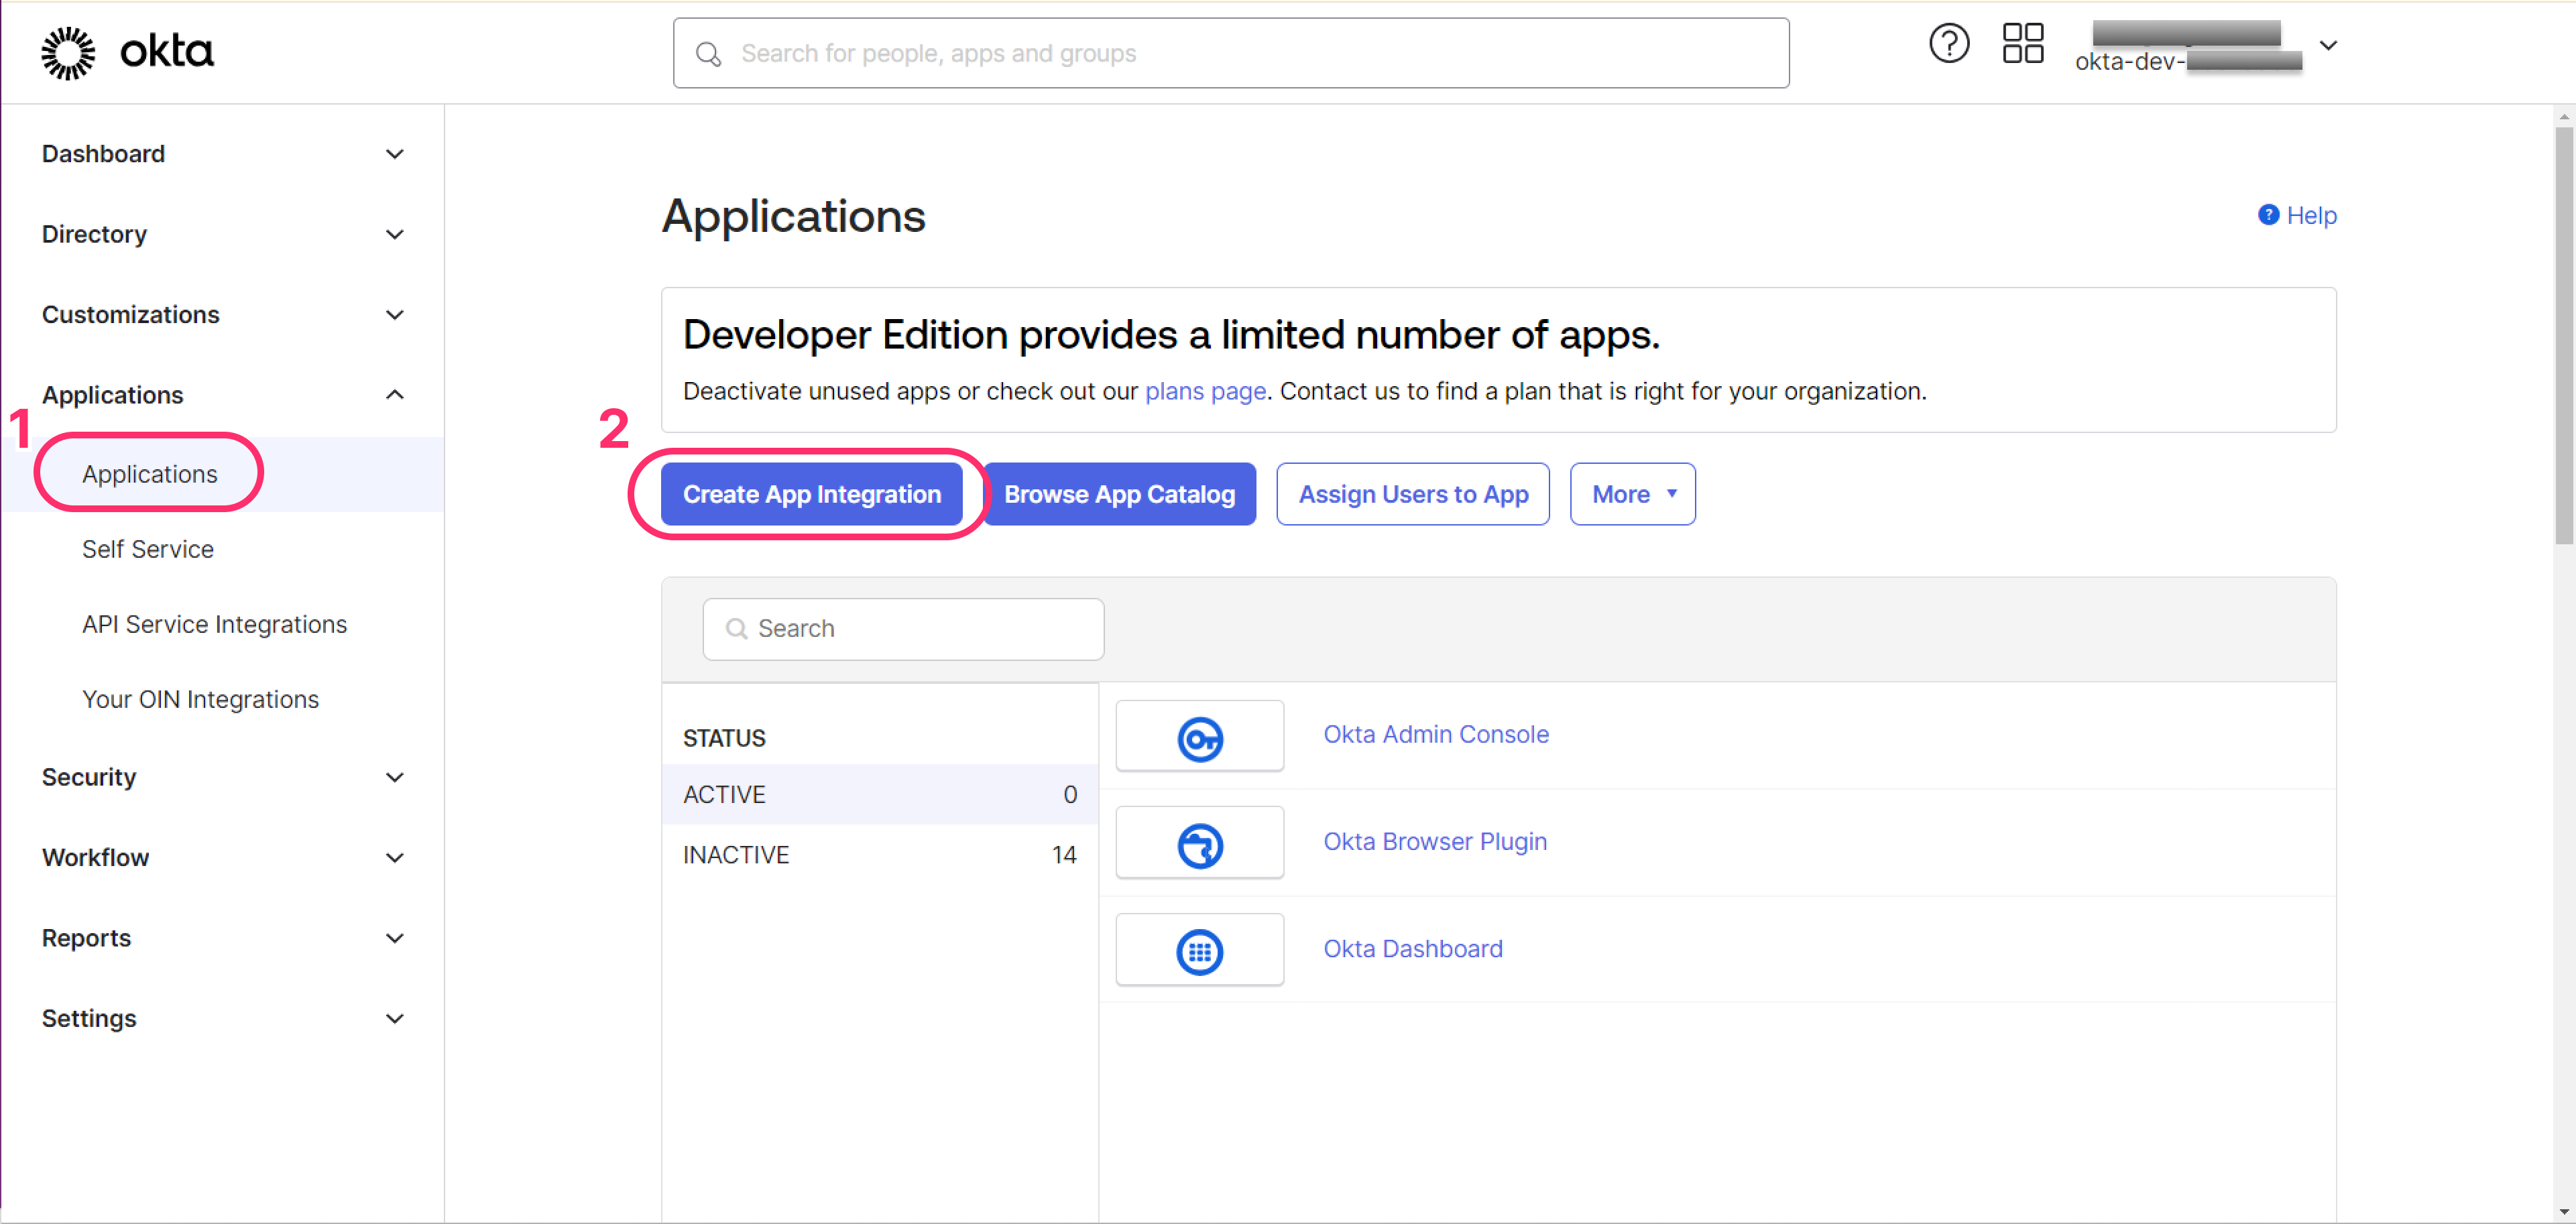Open the help question mark icon
This screenshot has height=1224, width=2576.
pos(1948,44)
